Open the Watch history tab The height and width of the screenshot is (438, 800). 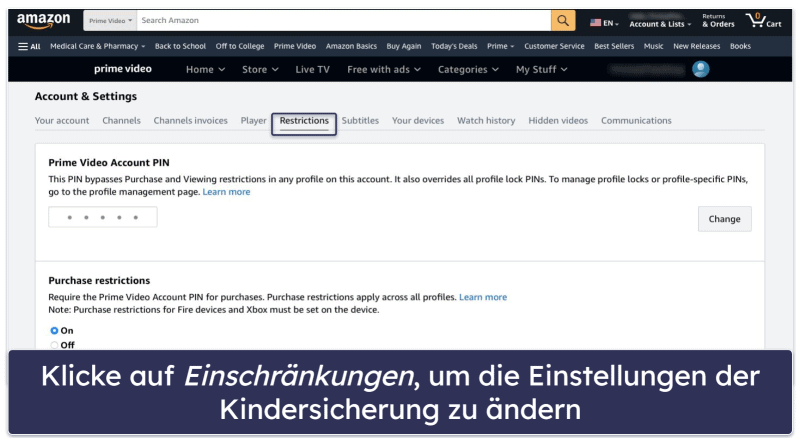coord(486,120)
